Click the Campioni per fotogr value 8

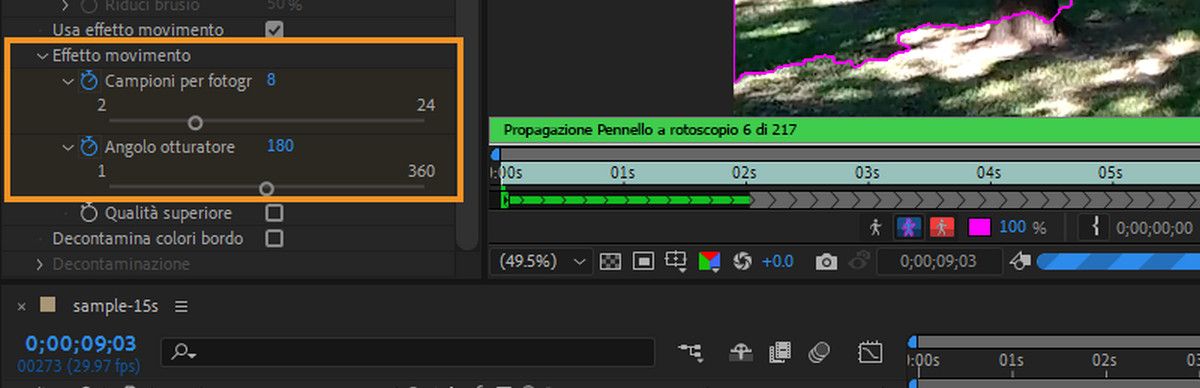point(271,80)
